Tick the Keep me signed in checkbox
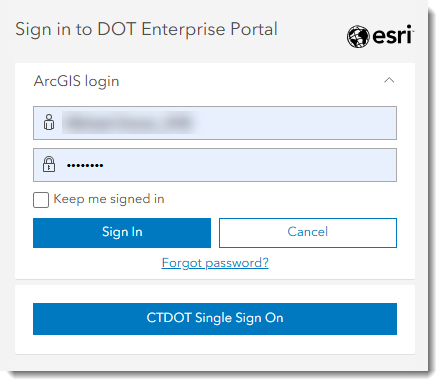The width and height of the screenshot is (443, 386). 41,200
